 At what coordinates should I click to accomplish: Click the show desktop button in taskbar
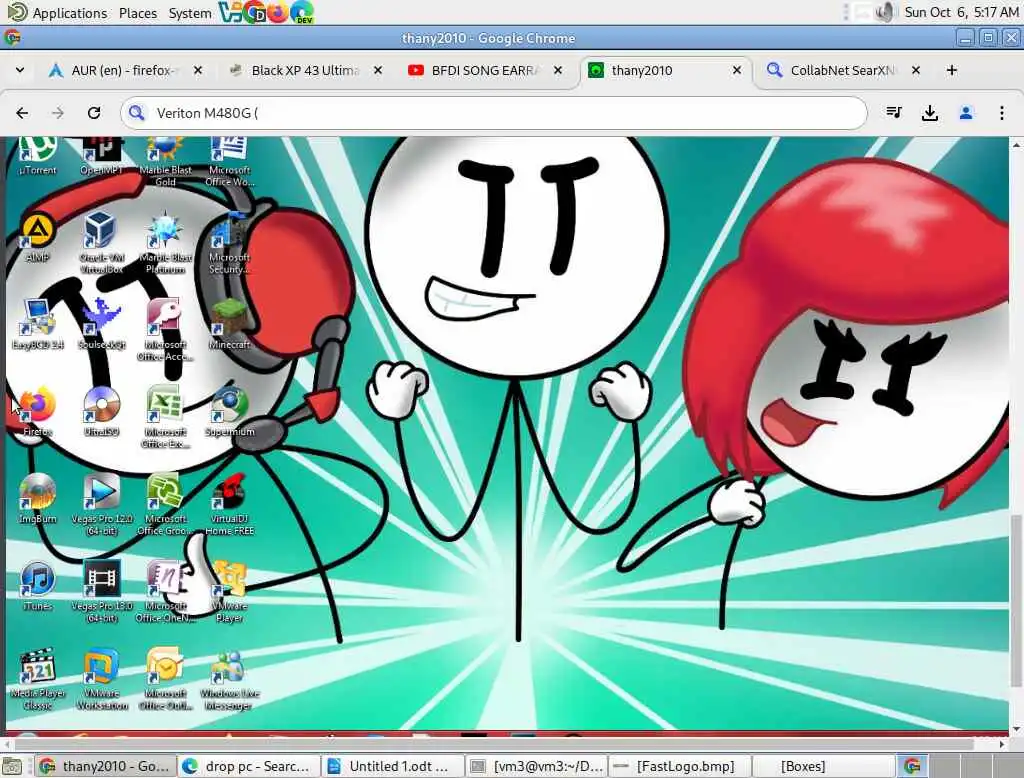[12, 766]
